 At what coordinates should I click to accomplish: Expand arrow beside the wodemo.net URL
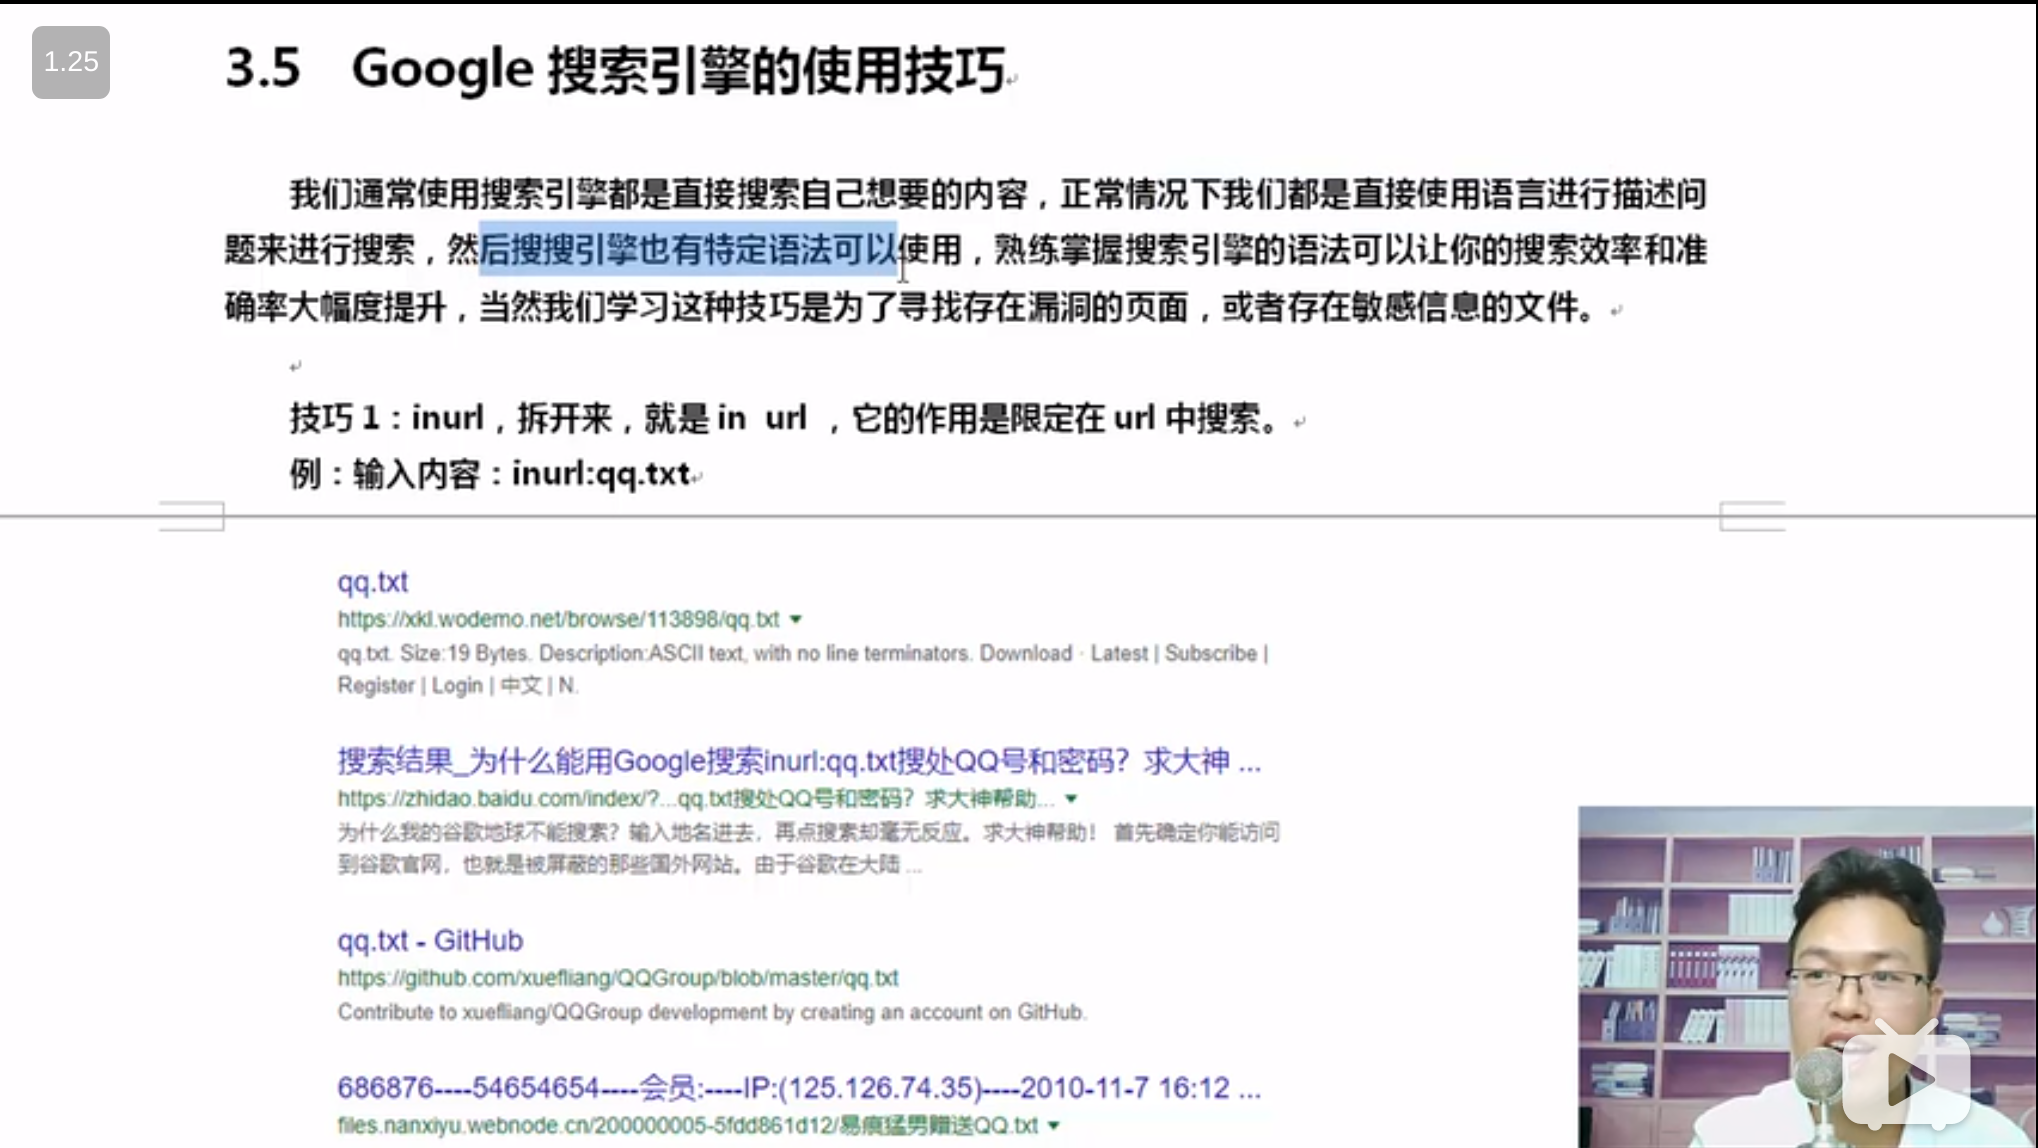[796, 619]
